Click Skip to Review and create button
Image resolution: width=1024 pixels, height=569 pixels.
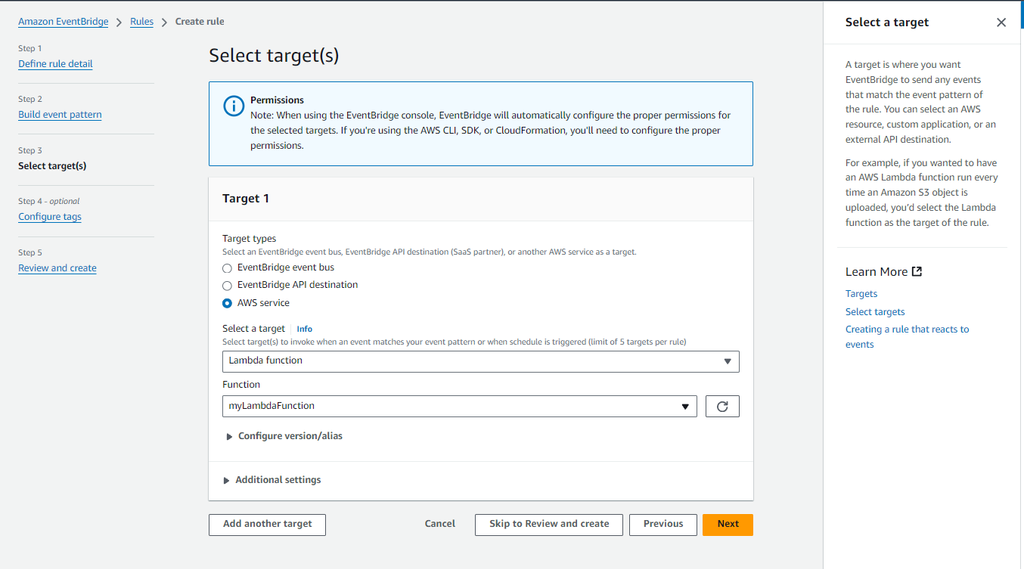pyautogui.click(x=549, y=524)
